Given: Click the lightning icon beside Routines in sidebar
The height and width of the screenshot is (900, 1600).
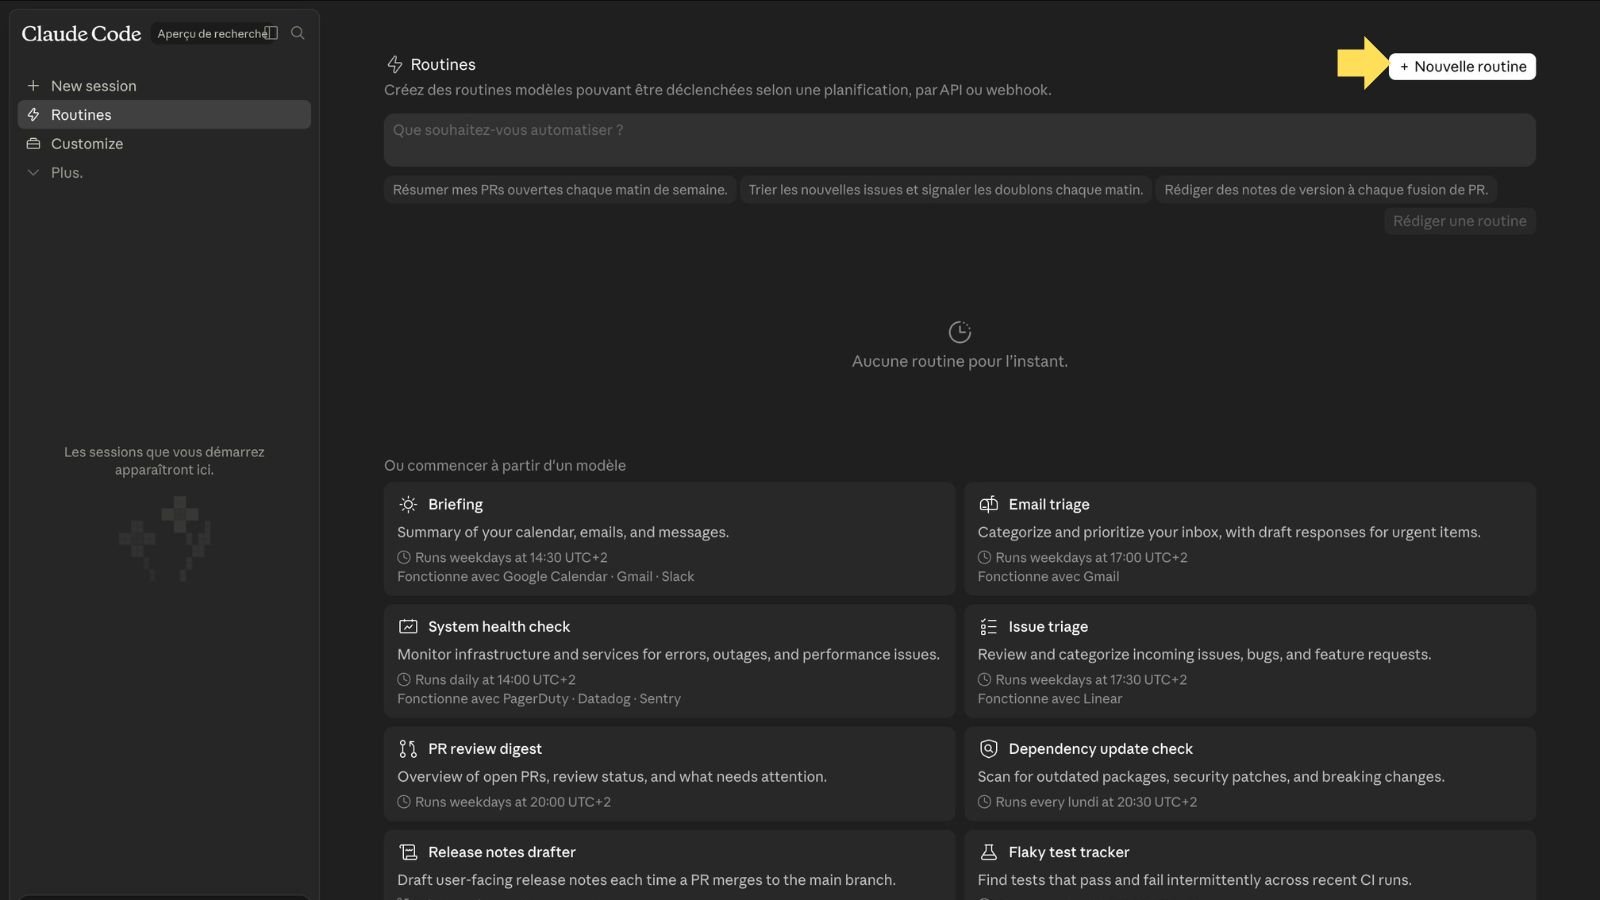Looking at the screenshot, I should 33,115.
